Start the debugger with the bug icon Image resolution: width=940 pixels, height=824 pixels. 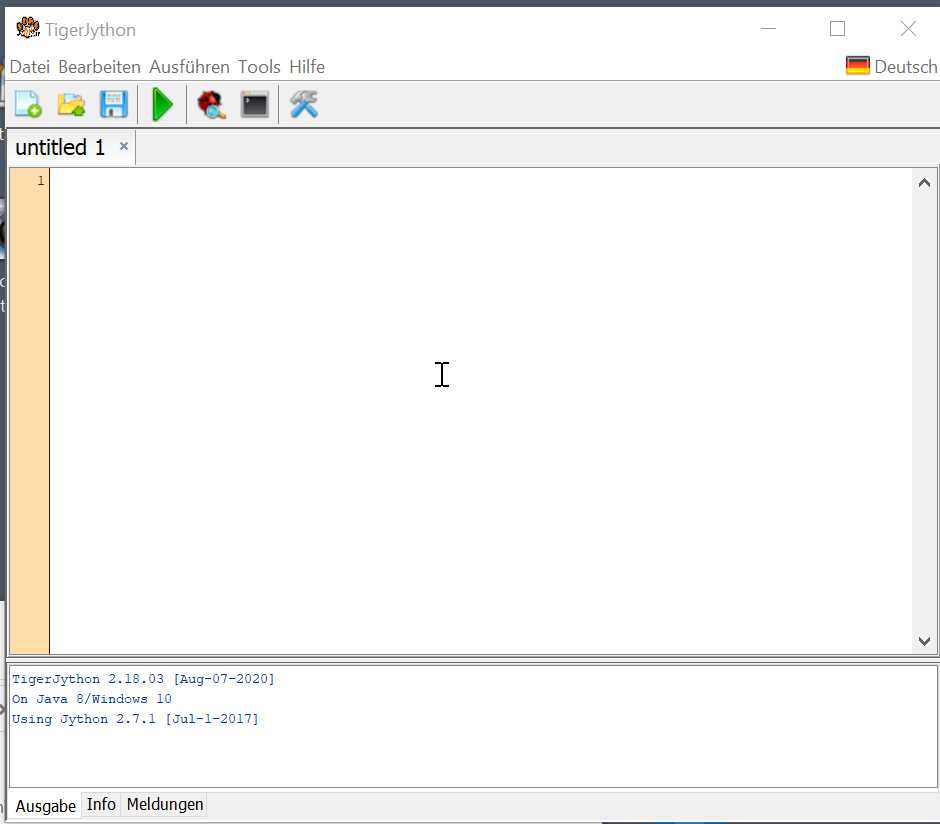coord(211,104)
